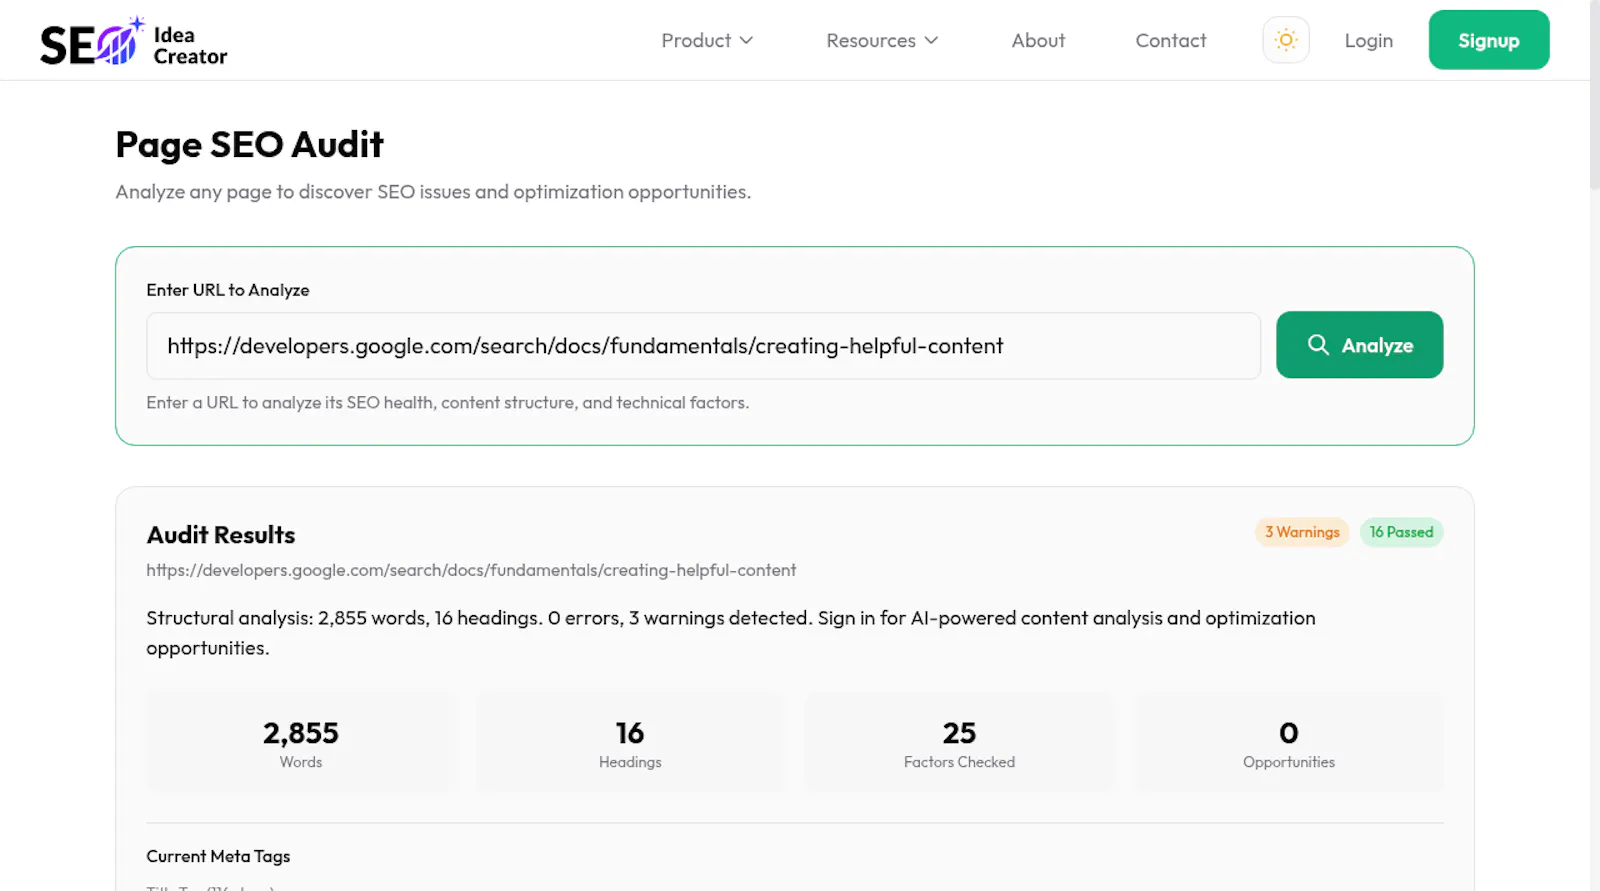
Task: Click the 2,855 Words stat card
Action: (x=301, y=743)
